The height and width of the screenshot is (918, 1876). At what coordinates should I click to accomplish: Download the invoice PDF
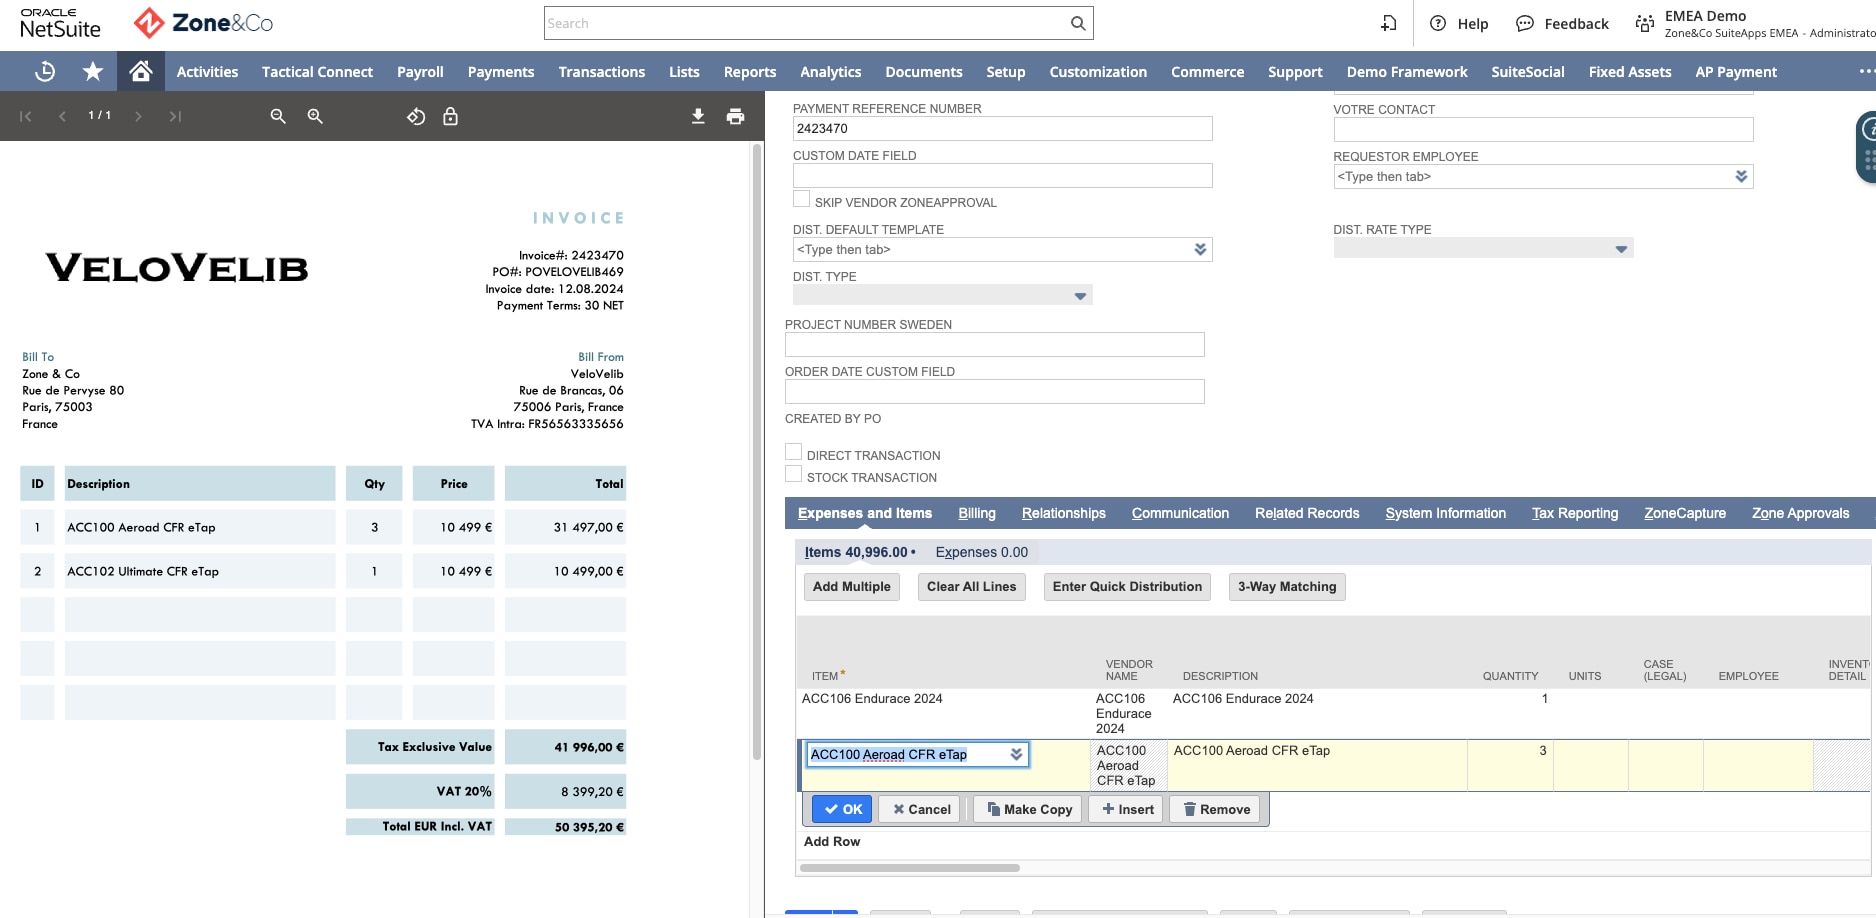click(698, 116)
